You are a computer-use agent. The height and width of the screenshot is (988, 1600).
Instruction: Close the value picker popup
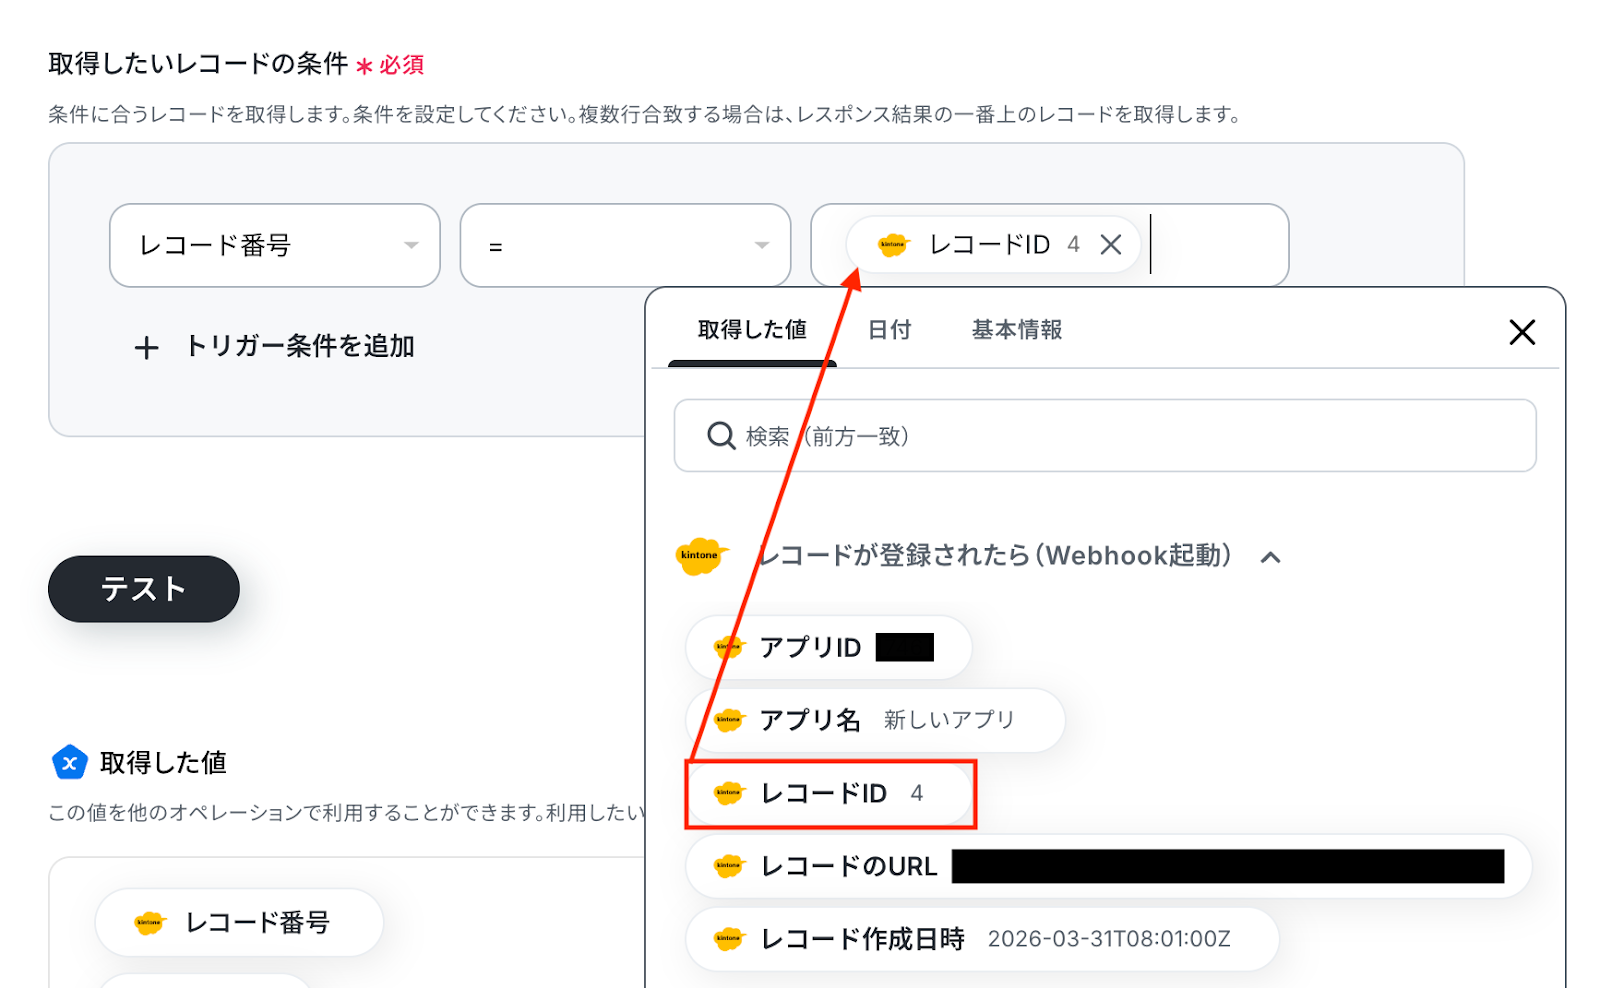click(x=1522, y=332)
